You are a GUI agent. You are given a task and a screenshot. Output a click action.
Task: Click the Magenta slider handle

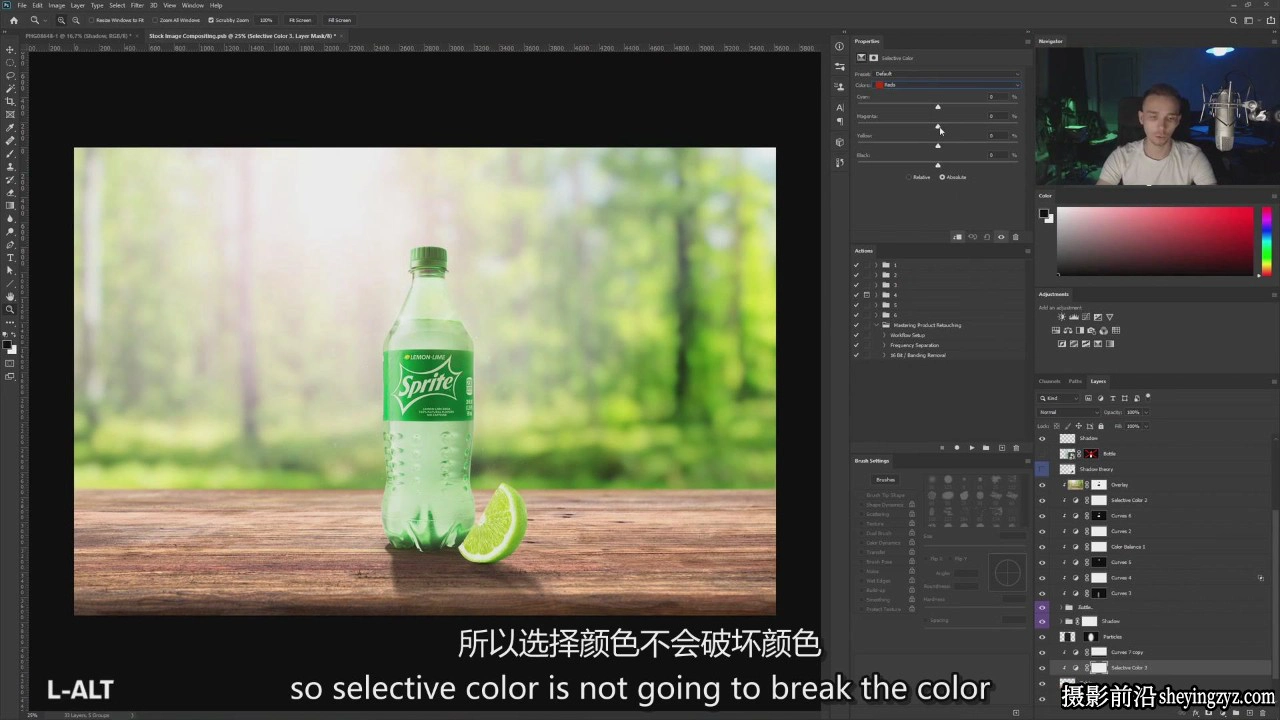coord(938,126)
